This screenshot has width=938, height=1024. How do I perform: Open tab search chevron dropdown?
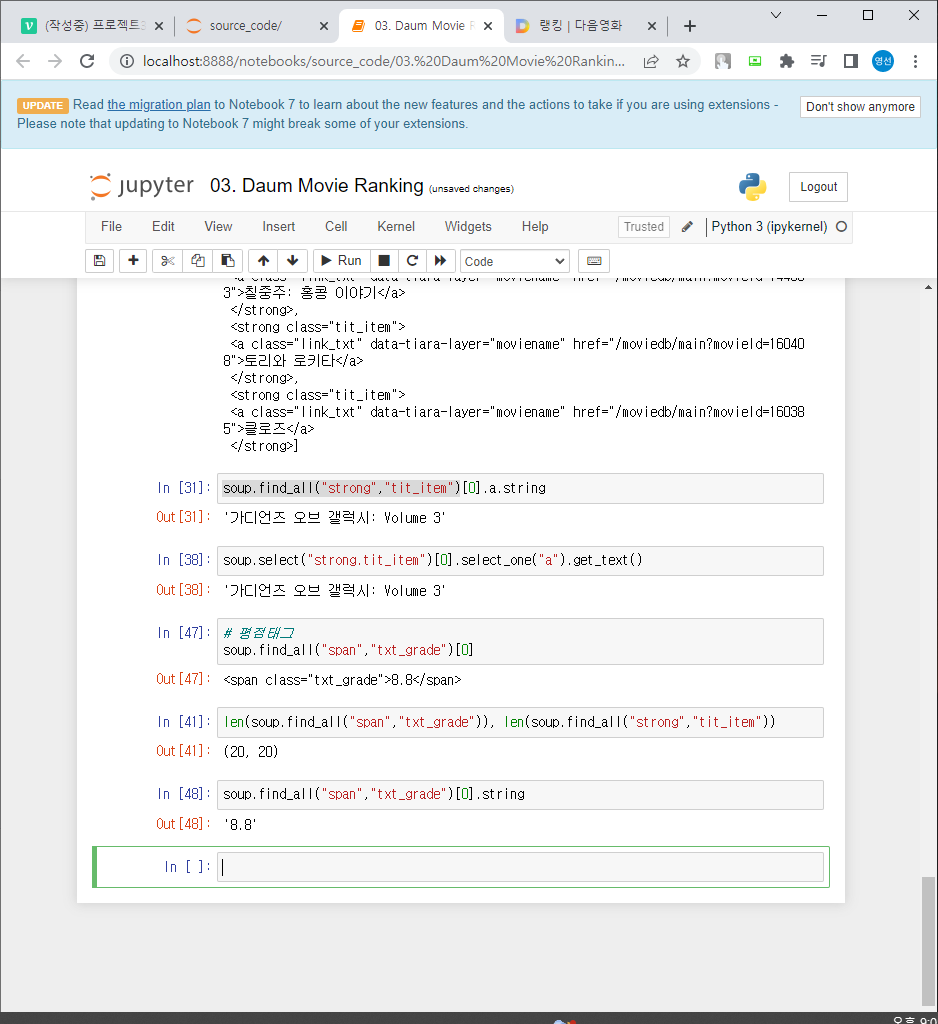pos(776,16)
